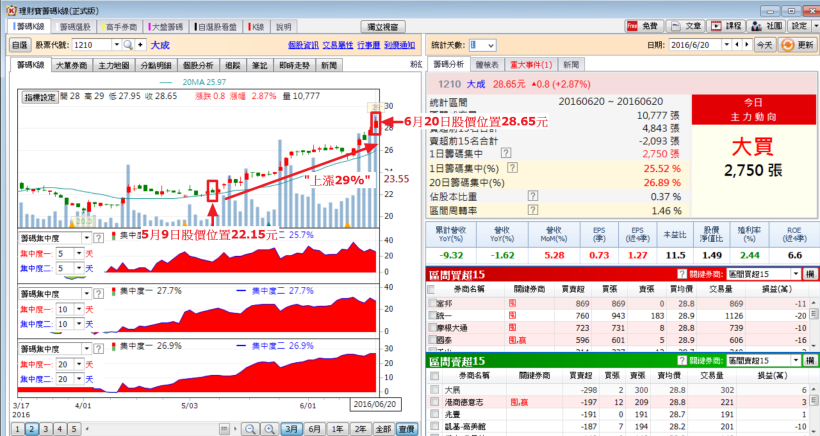
Task: Click the 自選 button
Action: click(19, 45)
